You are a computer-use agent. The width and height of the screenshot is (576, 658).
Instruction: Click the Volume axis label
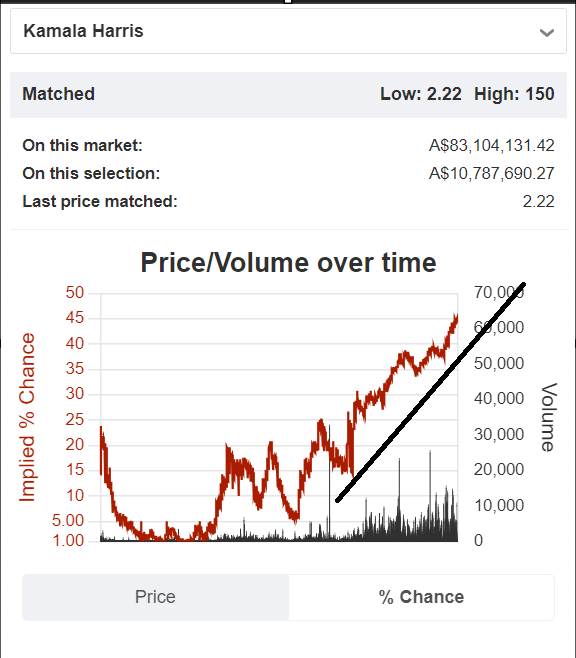click(548, 417)
